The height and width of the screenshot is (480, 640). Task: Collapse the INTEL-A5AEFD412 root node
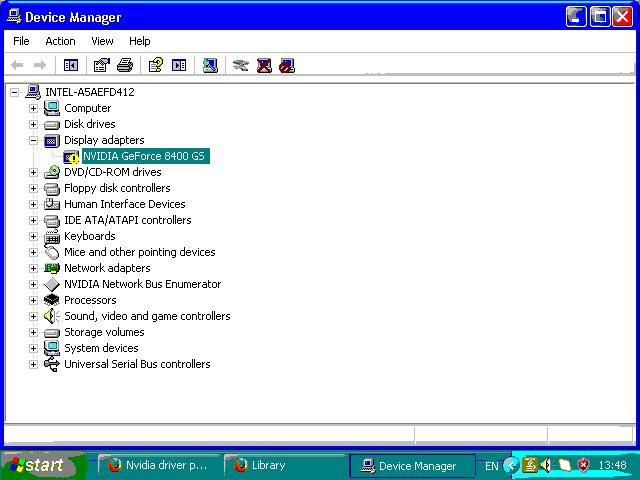click(14, 92)
